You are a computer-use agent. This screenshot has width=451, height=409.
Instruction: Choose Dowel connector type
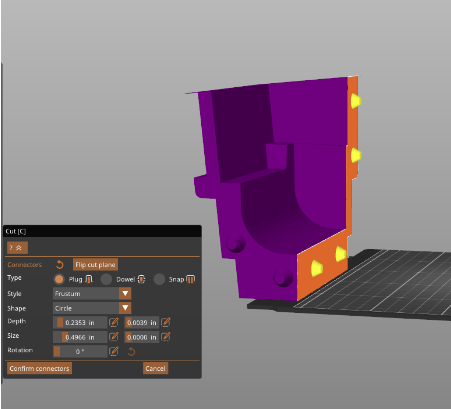[106, 279]
